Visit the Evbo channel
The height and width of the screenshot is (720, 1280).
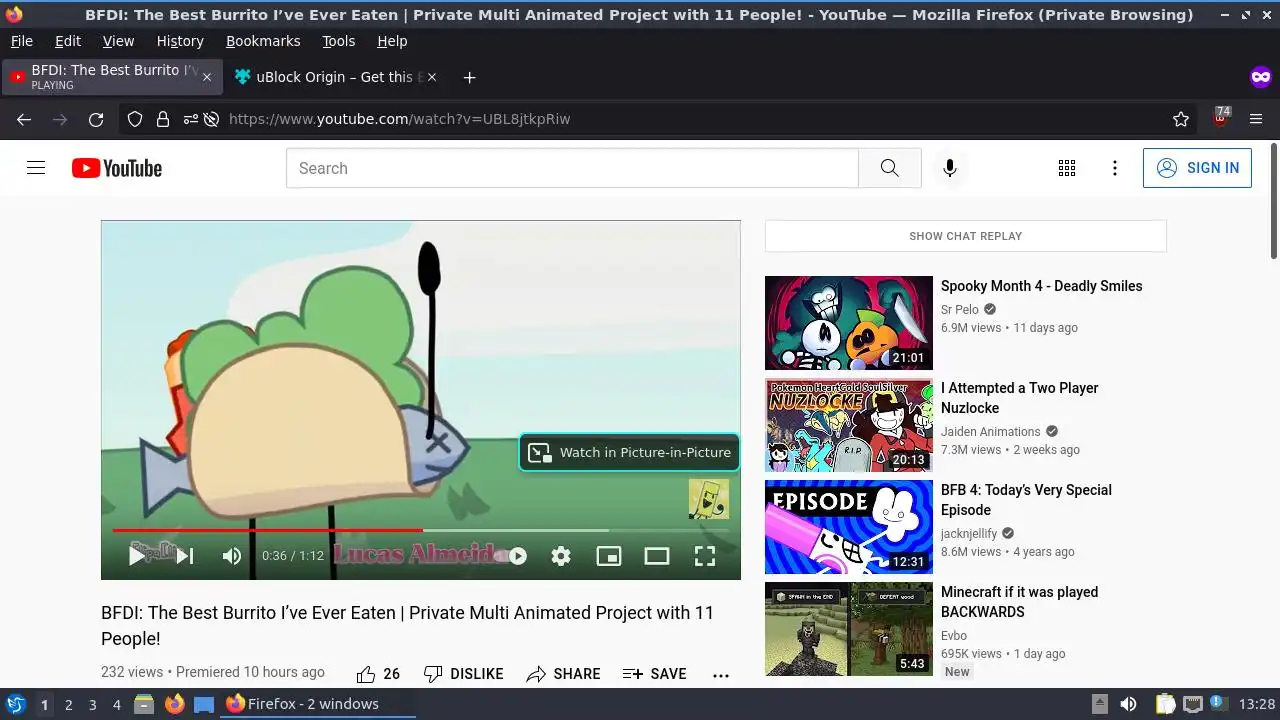pos(954,636)
